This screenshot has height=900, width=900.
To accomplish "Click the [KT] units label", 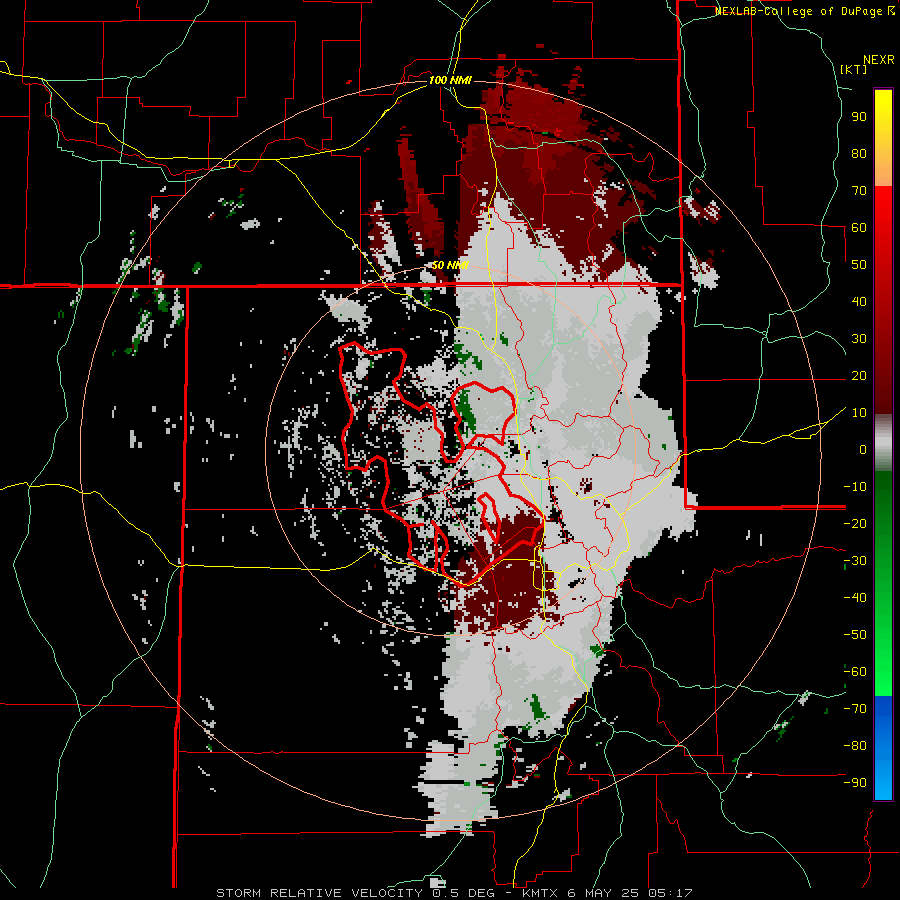I will [x=854, y=69].
